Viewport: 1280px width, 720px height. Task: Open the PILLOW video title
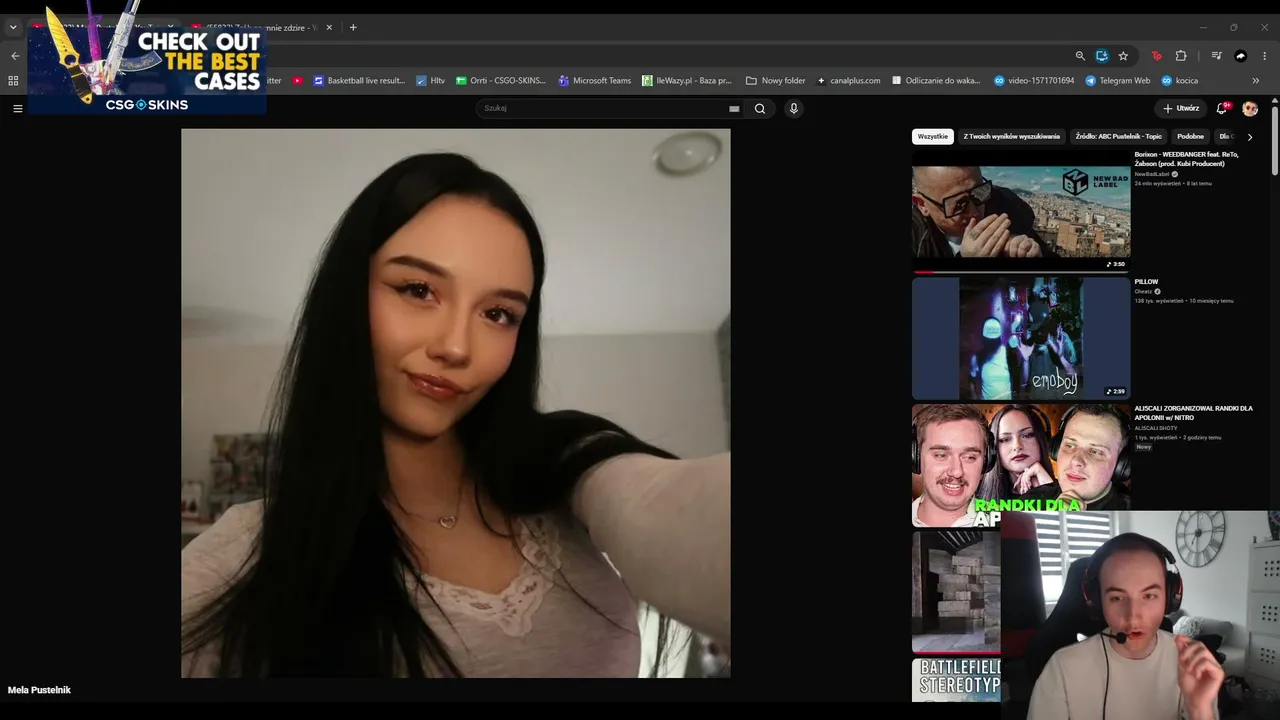[x=1146, y=282]
